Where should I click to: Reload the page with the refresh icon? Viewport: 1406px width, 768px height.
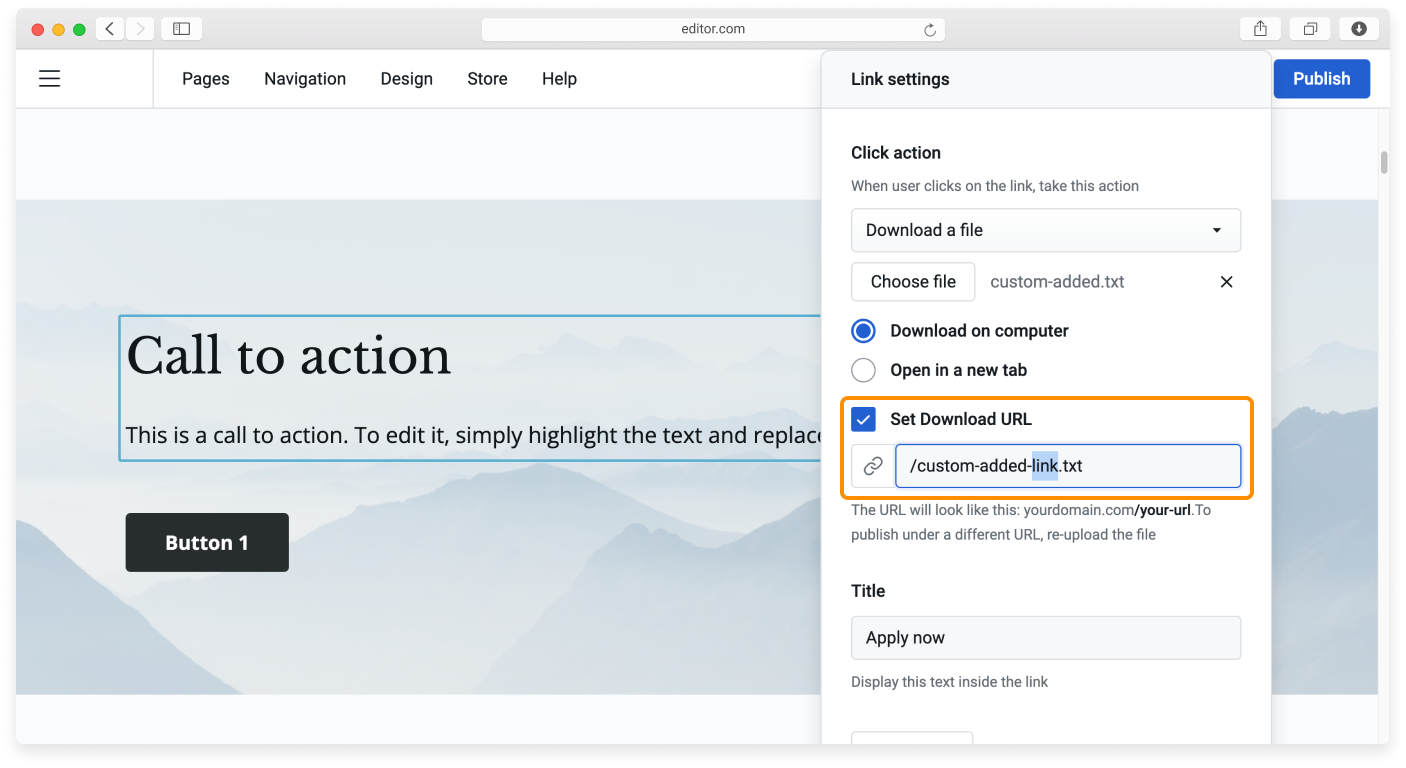pos(930,30)
